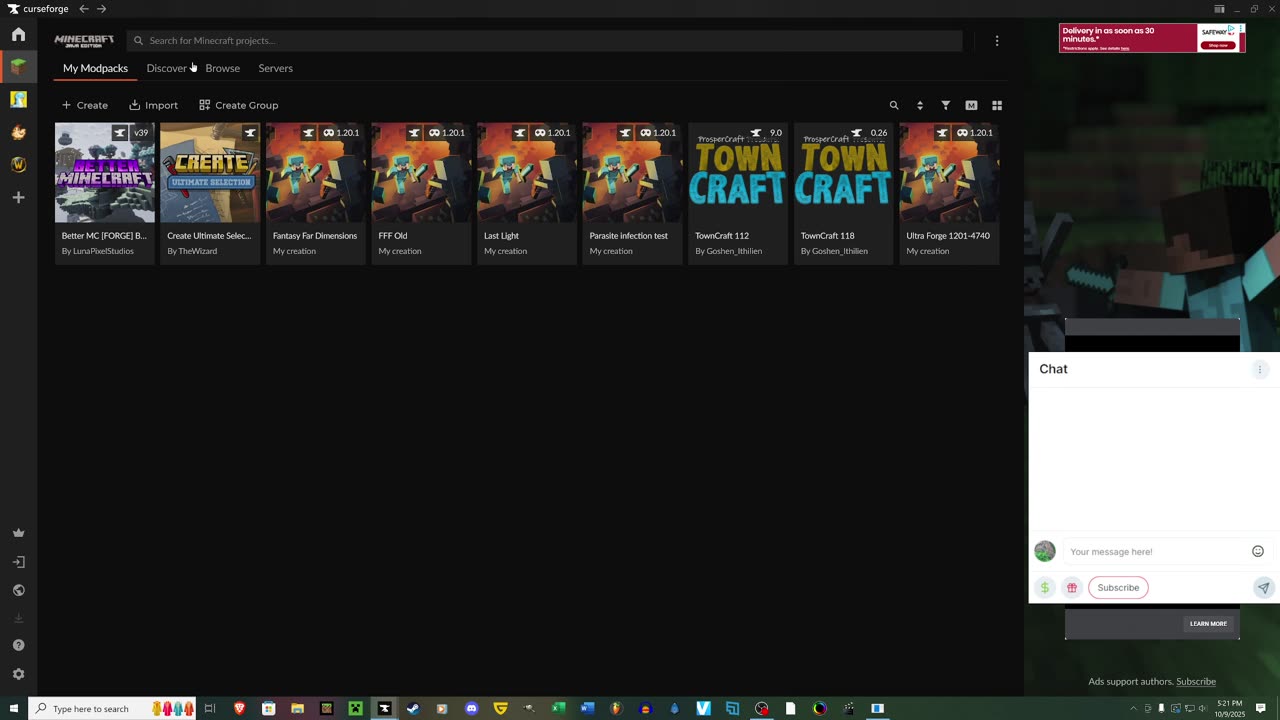This screenshot has width=1280, height=720.
Task: Click the sign-in arrow icon in sidebar
Action: click(x=18, y=562)
